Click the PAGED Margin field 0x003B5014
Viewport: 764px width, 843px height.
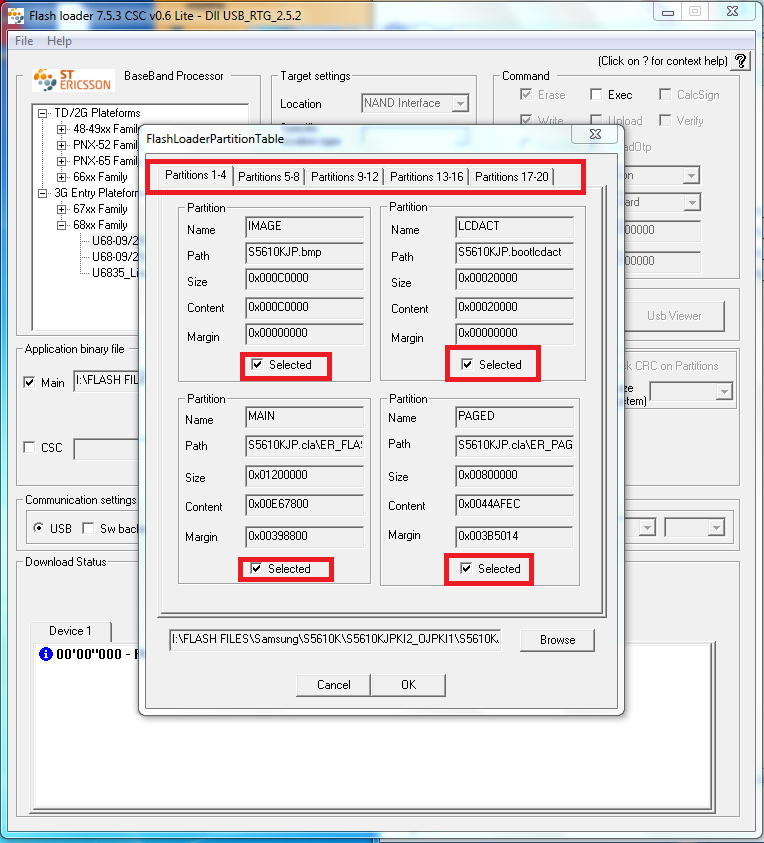point(515,537)
